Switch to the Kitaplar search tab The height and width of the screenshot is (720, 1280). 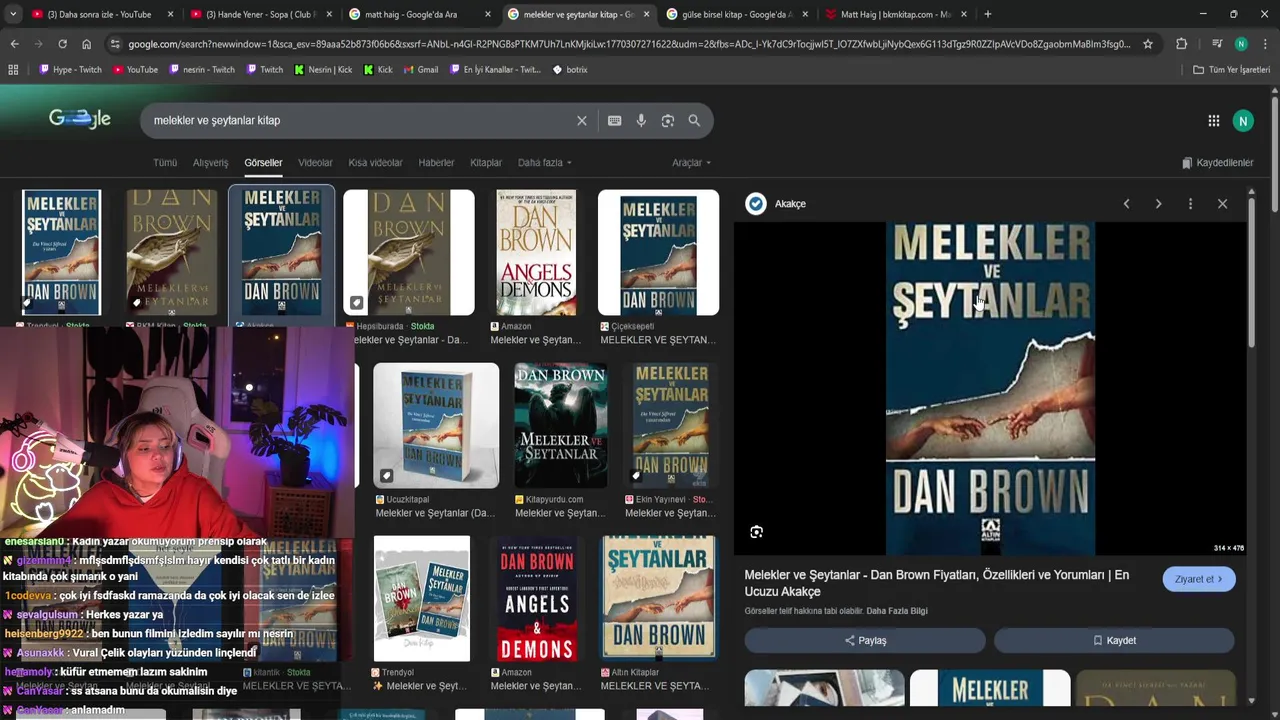486,163
